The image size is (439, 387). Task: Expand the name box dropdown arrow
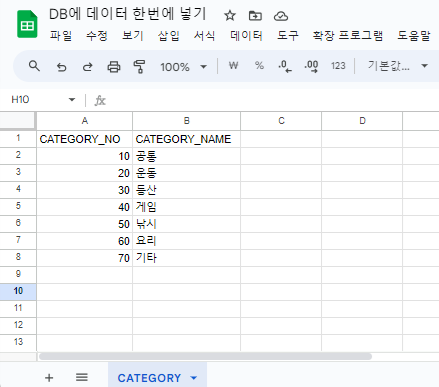(x=72, y=100)
